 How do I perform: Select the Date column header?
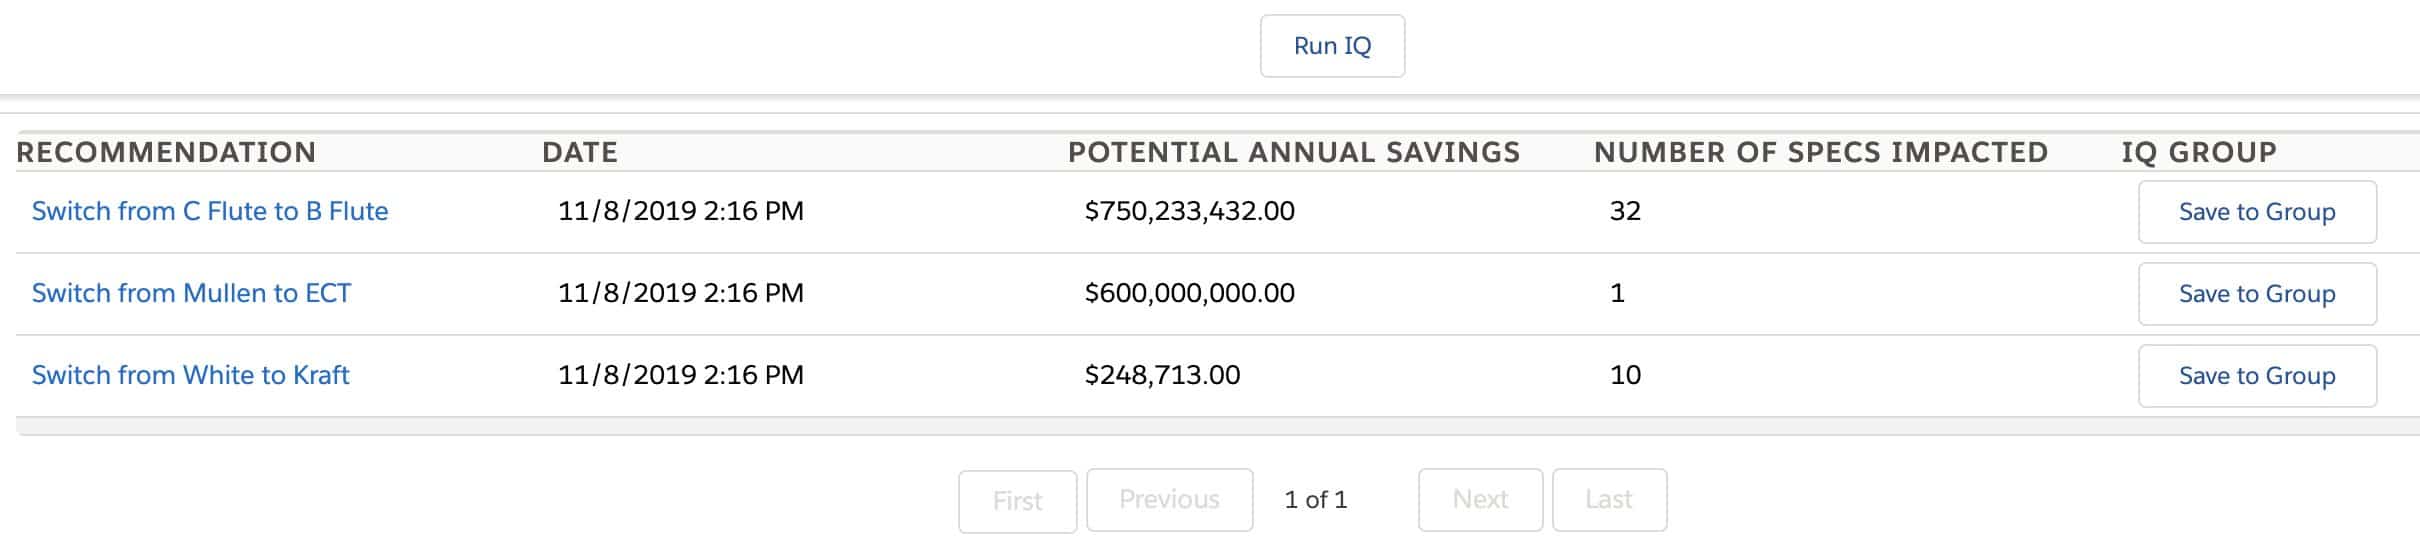580,152
